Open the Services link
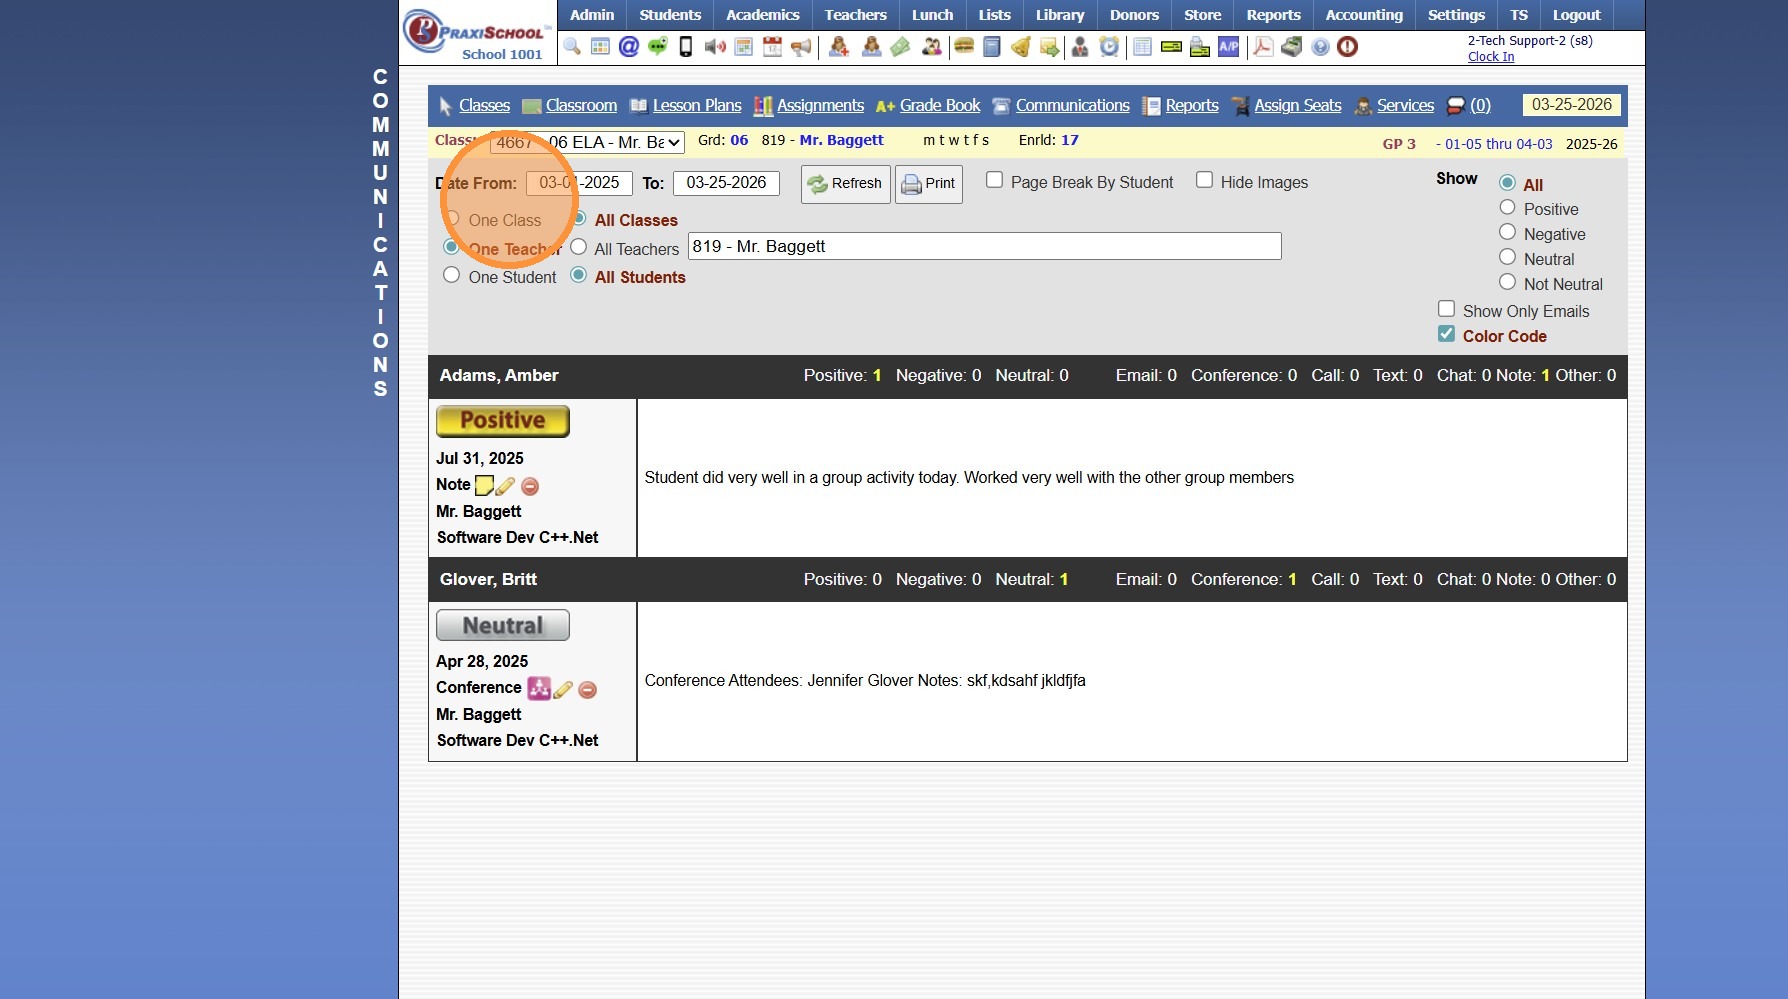Image resolution: width=1788 pixels, height=999 pixels. [x=1405, y=106]
